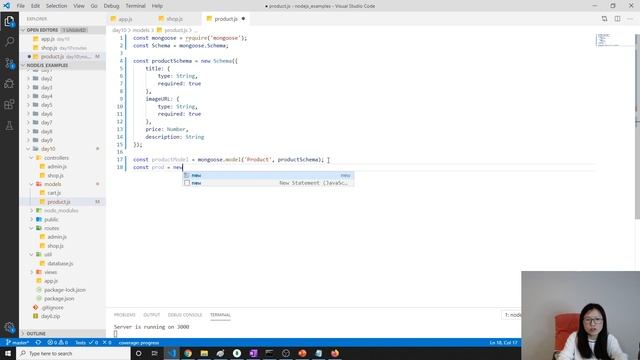The height and width of the screenshot is (360, 640).
Task: Open the Test flask view
Action: point(9,126)
